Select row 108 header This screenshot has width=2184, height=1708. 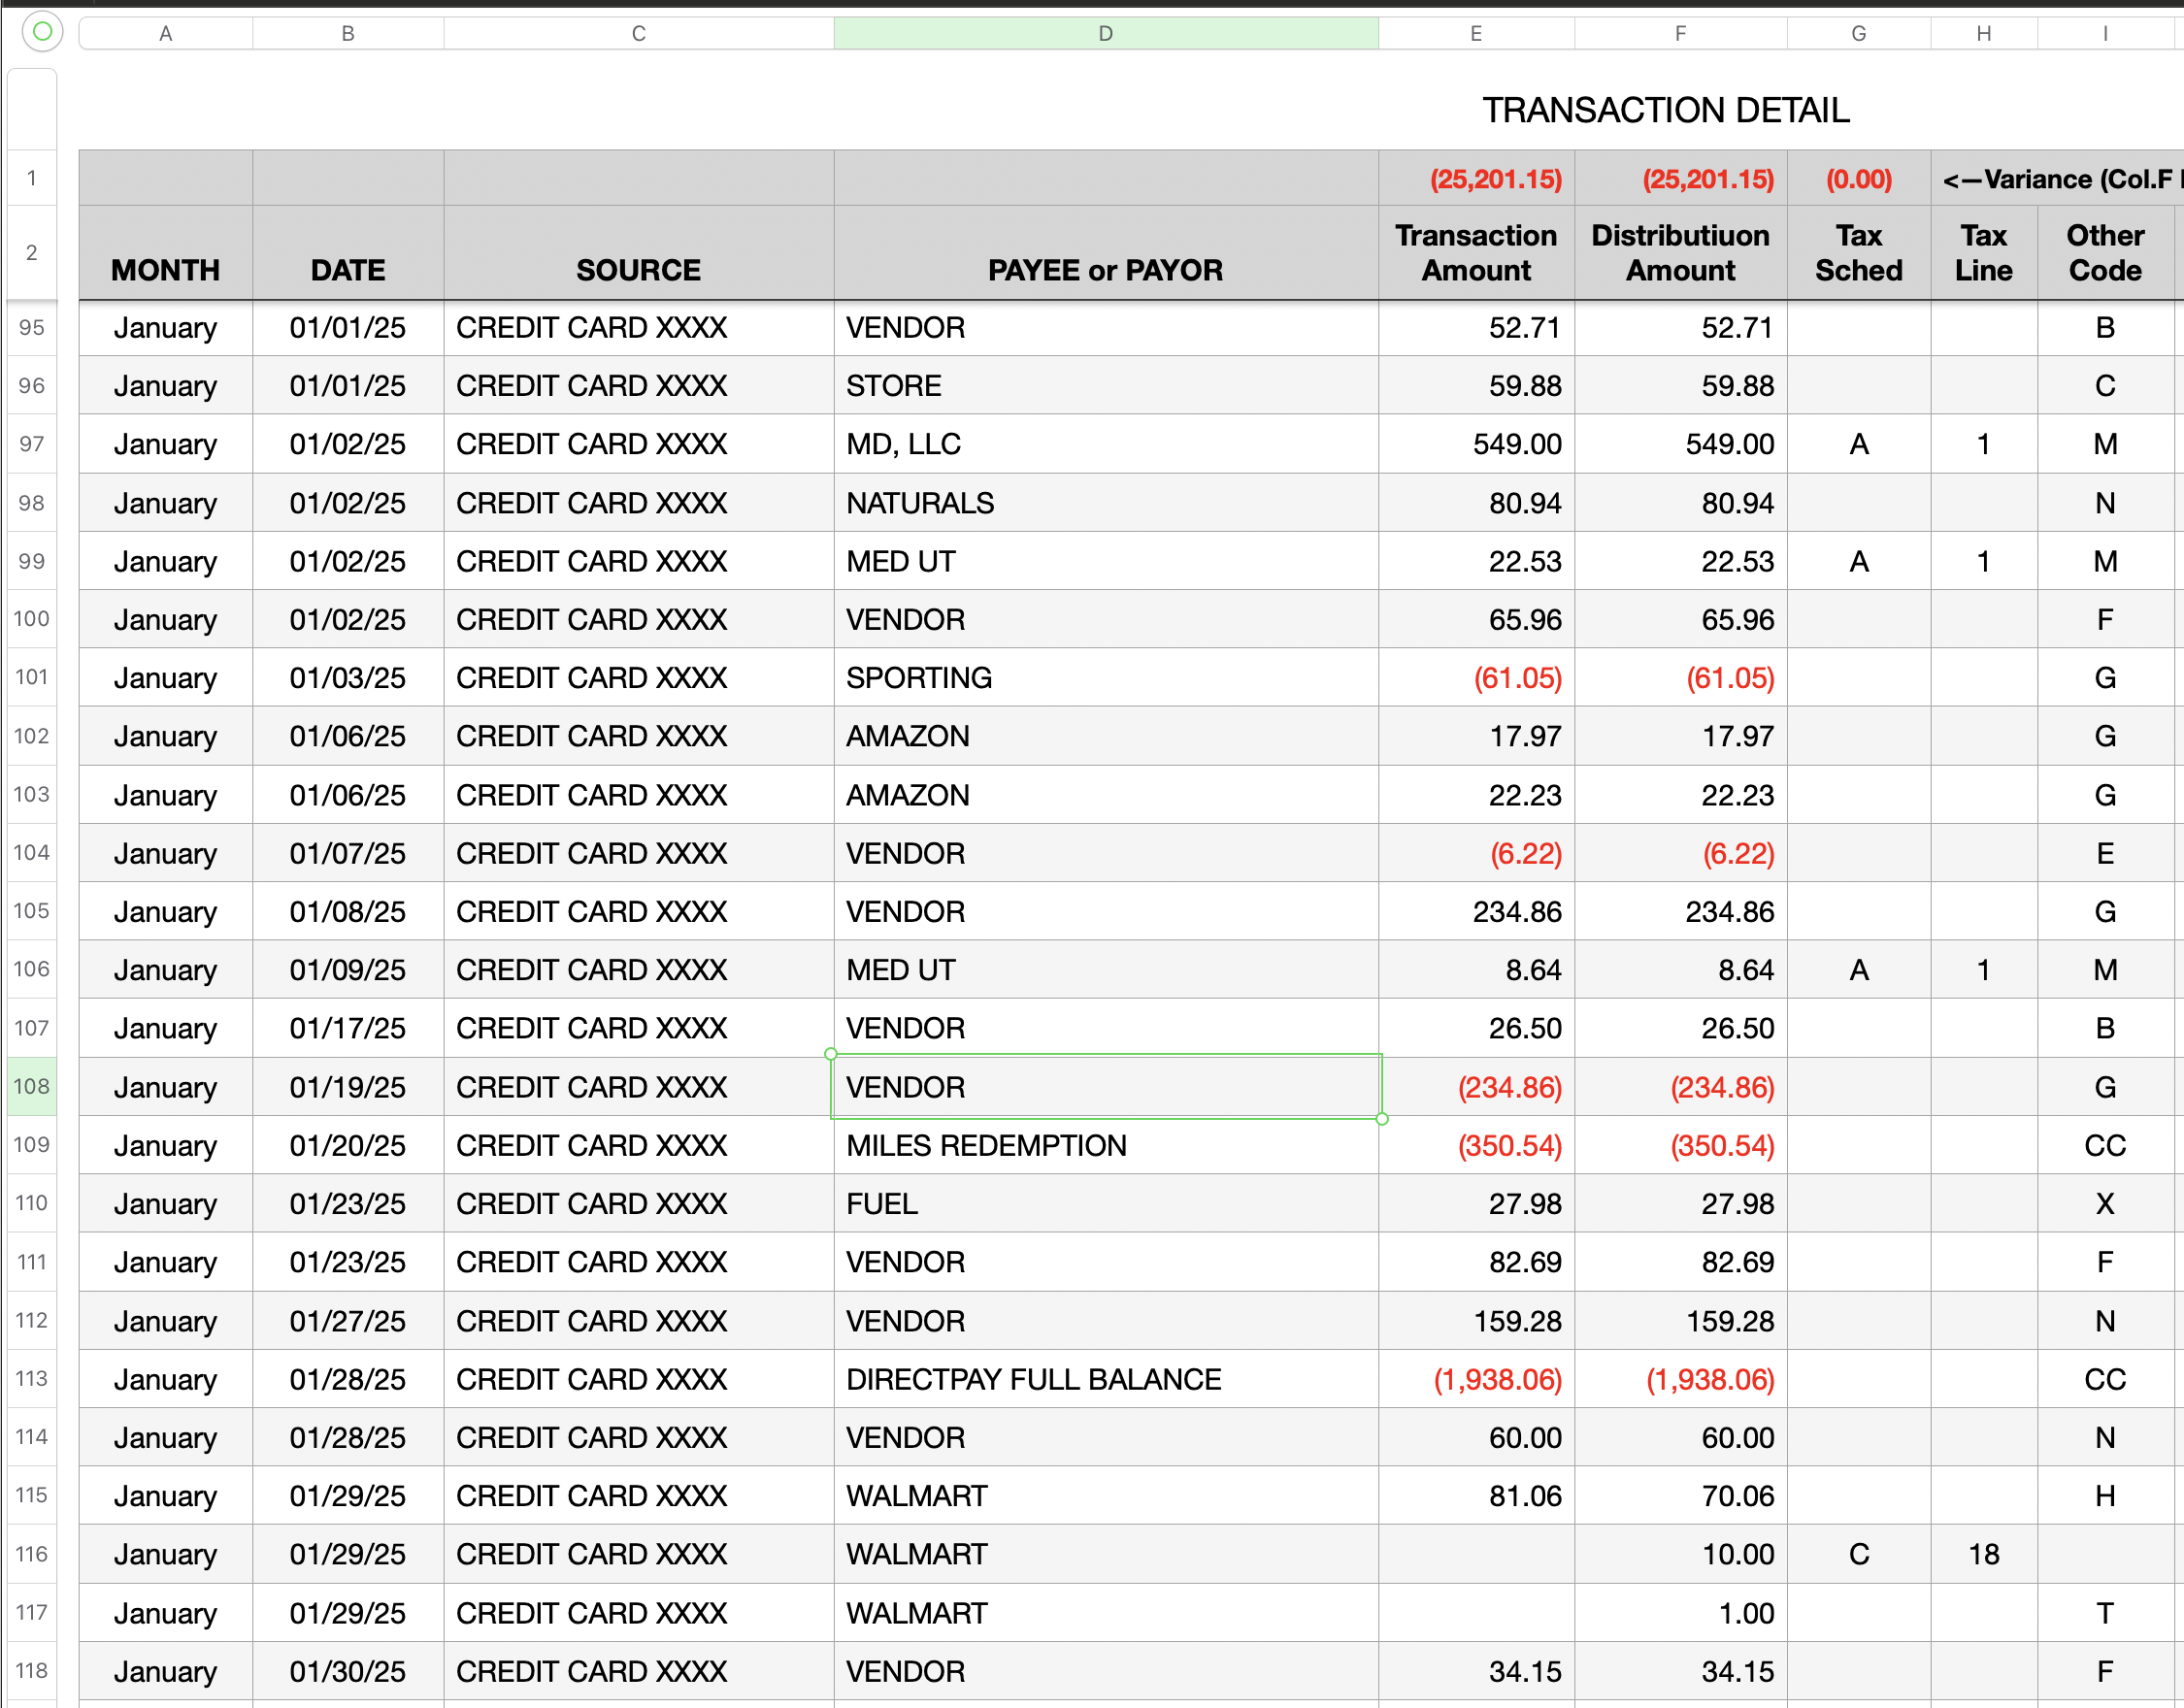coord(31,1086)
